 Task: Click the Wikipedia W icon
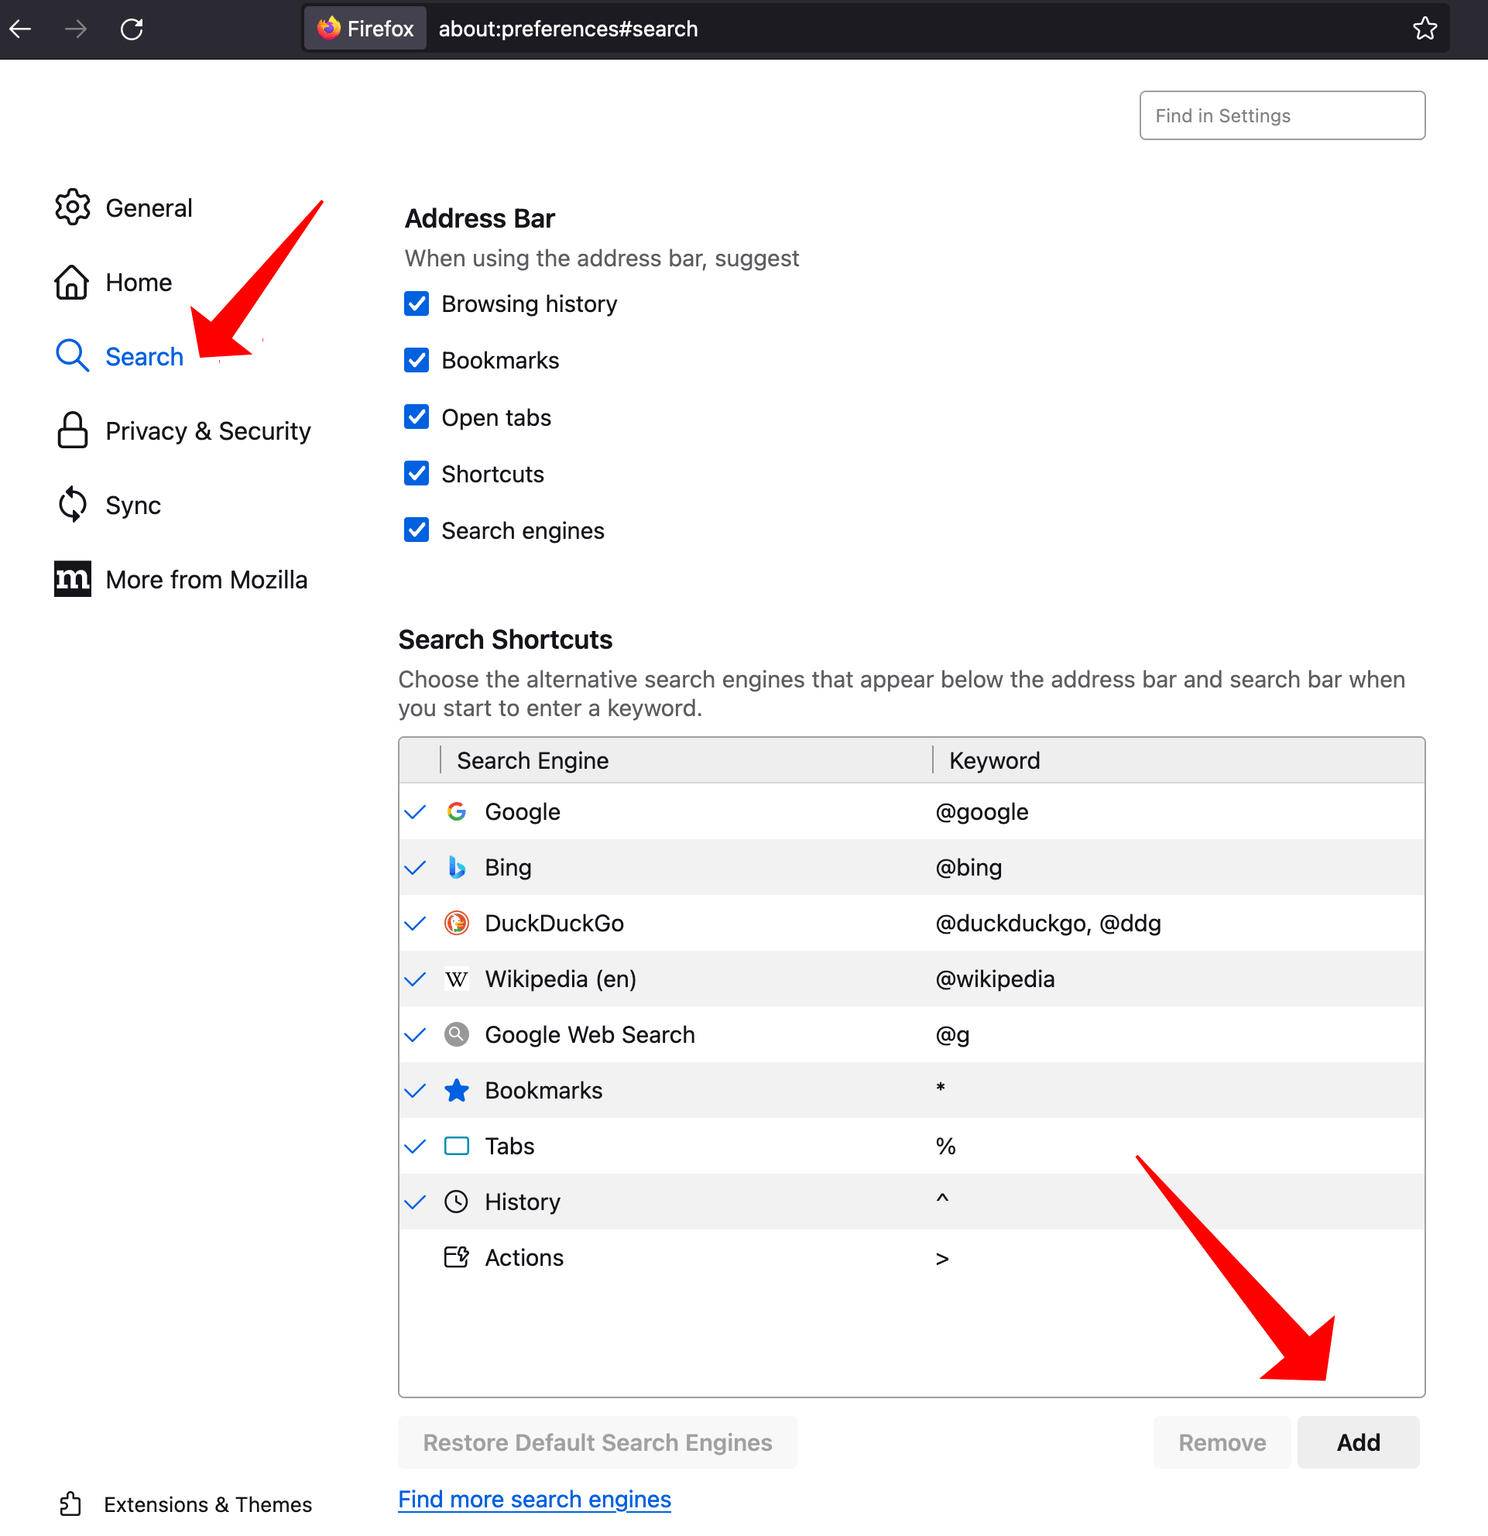457,979
